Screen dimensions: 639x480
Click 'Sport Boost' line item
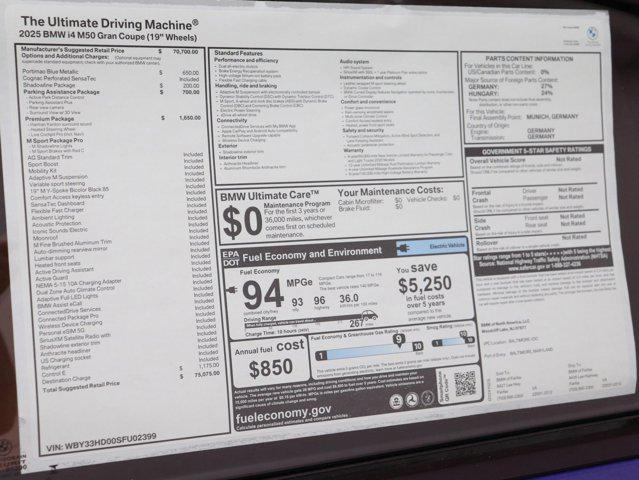43,164
